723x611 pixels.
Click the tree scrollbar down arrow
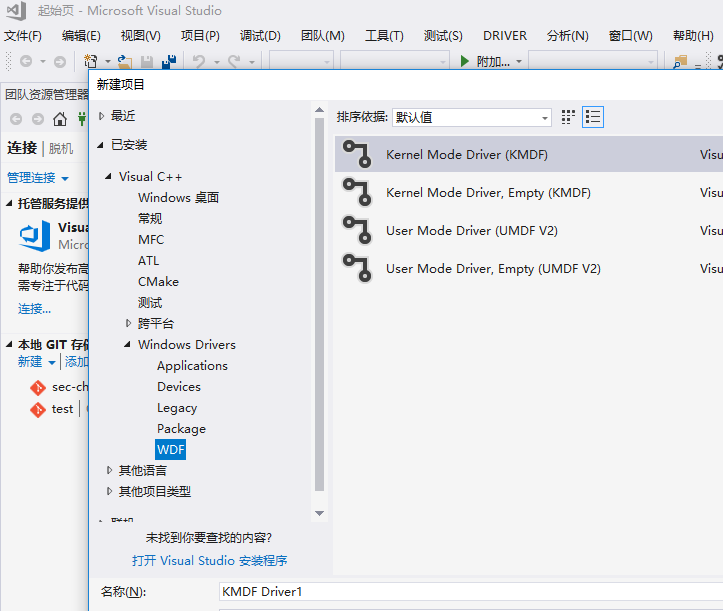point(319,513)
